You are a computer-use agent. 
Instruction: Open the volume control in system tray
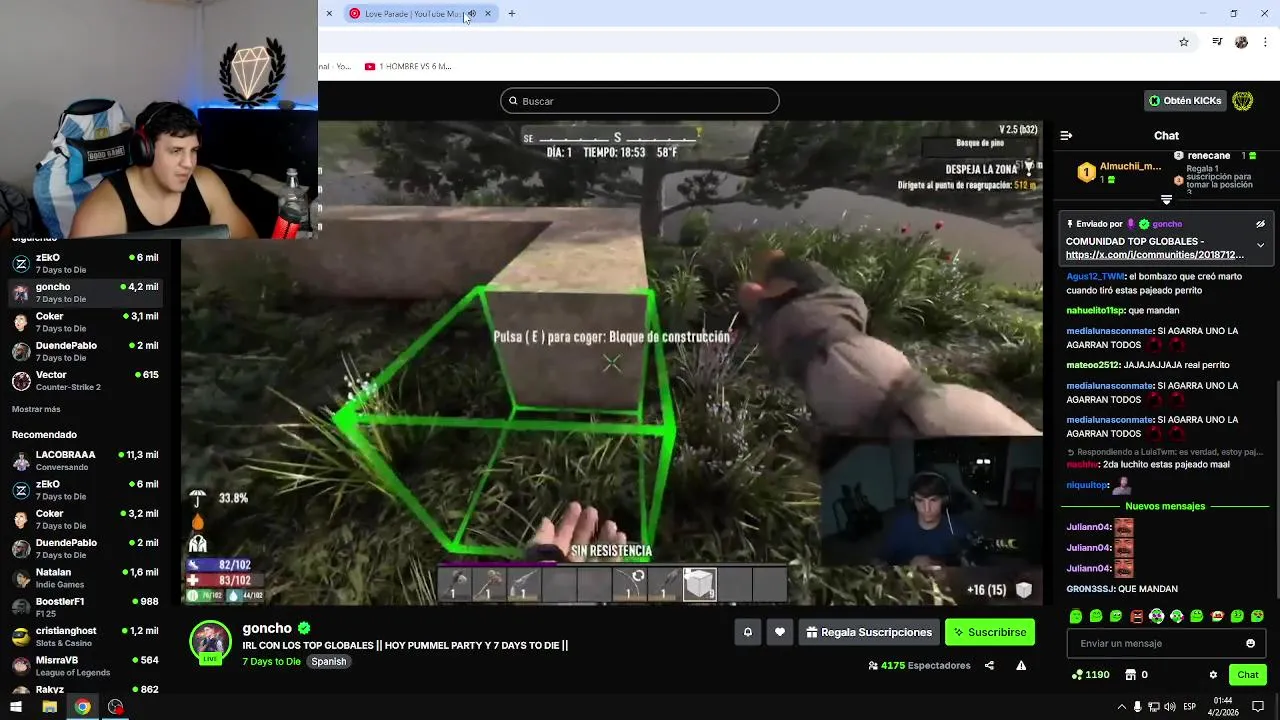[x=1169, y=707]
